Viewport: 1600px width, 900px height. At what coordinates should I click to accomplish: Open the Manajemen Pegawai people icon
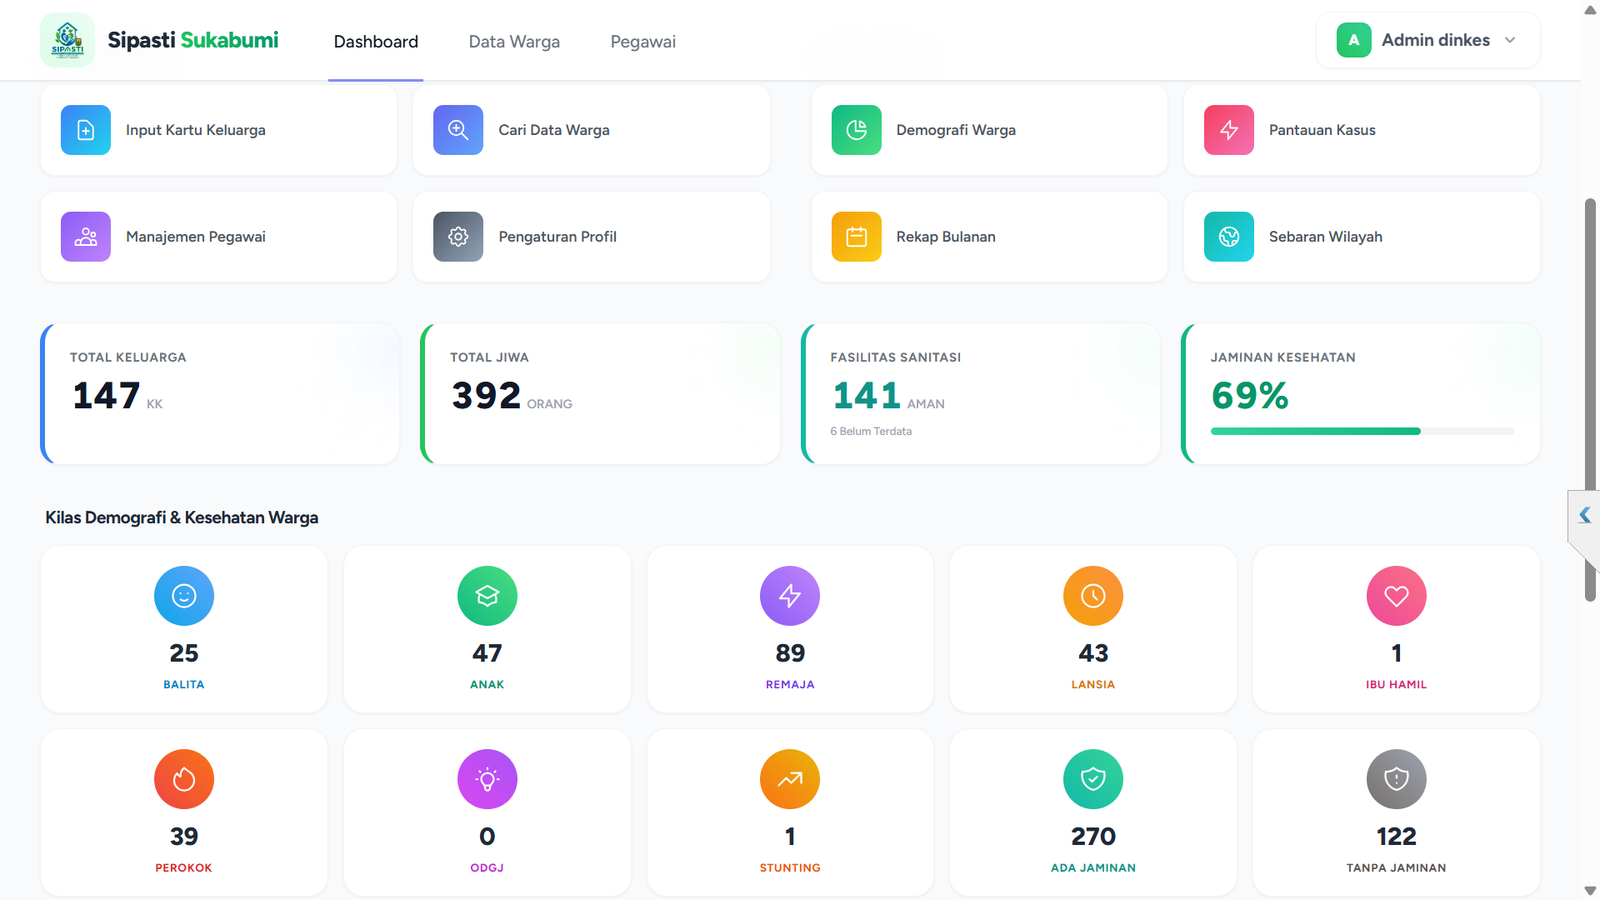coord(86,237)
